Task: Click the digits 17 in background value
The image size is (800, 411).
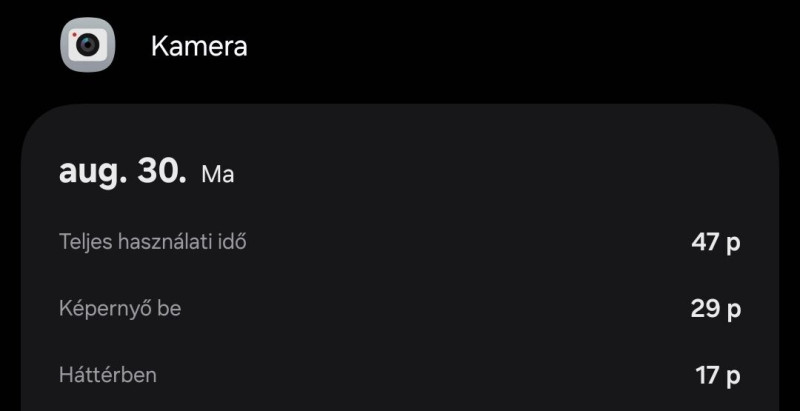Action: coord(708,376)
